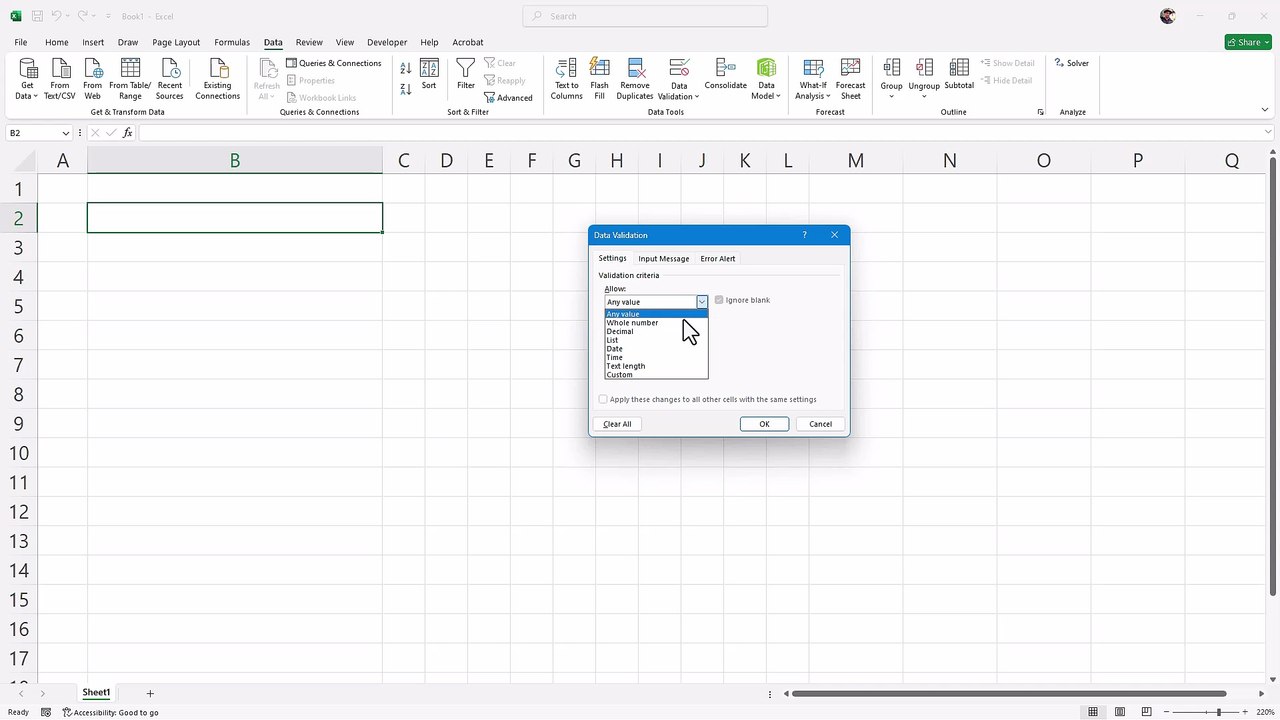1280x720 pixels.
Task: Open the Formulas ribbon tab
Action: coord(232,42)
